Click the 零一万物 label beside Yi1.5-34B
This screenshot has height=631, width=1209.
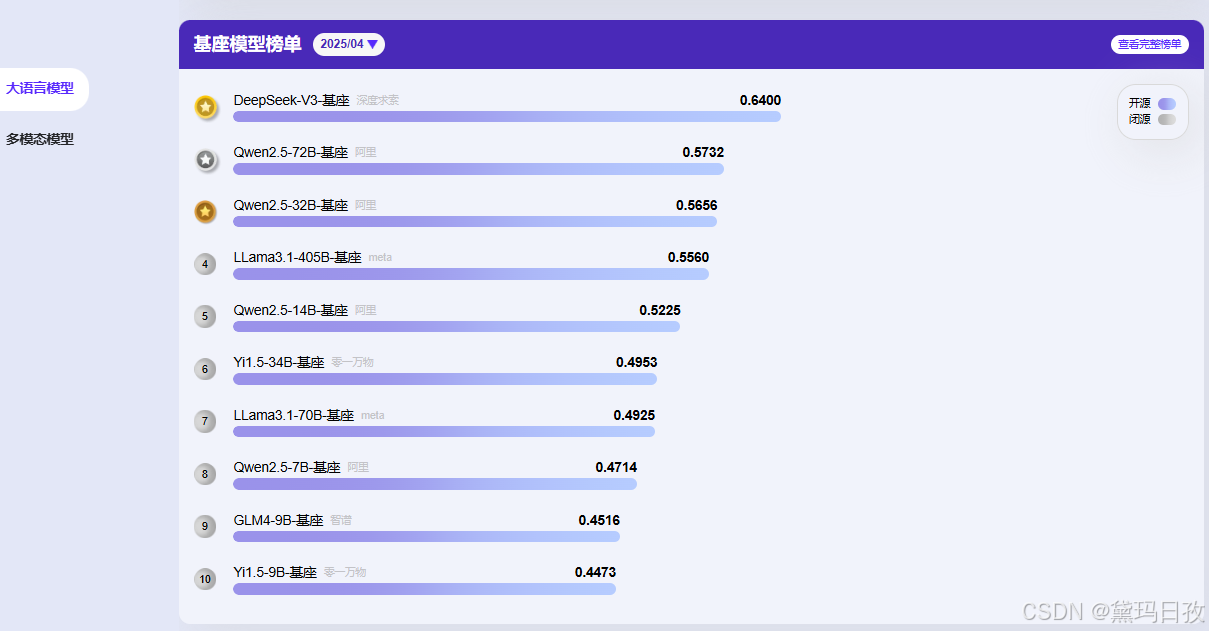point(353,362)
